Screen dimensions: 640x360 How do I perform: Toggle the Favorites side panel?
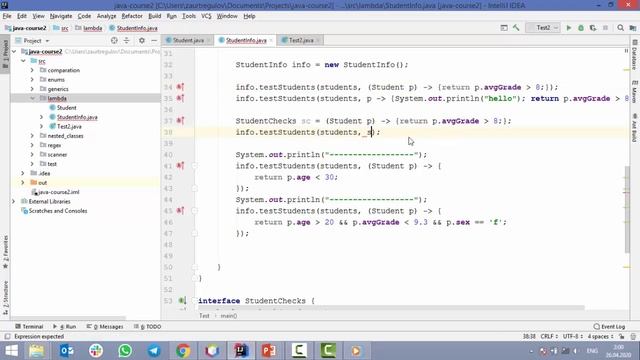click(x=5, y=252)
